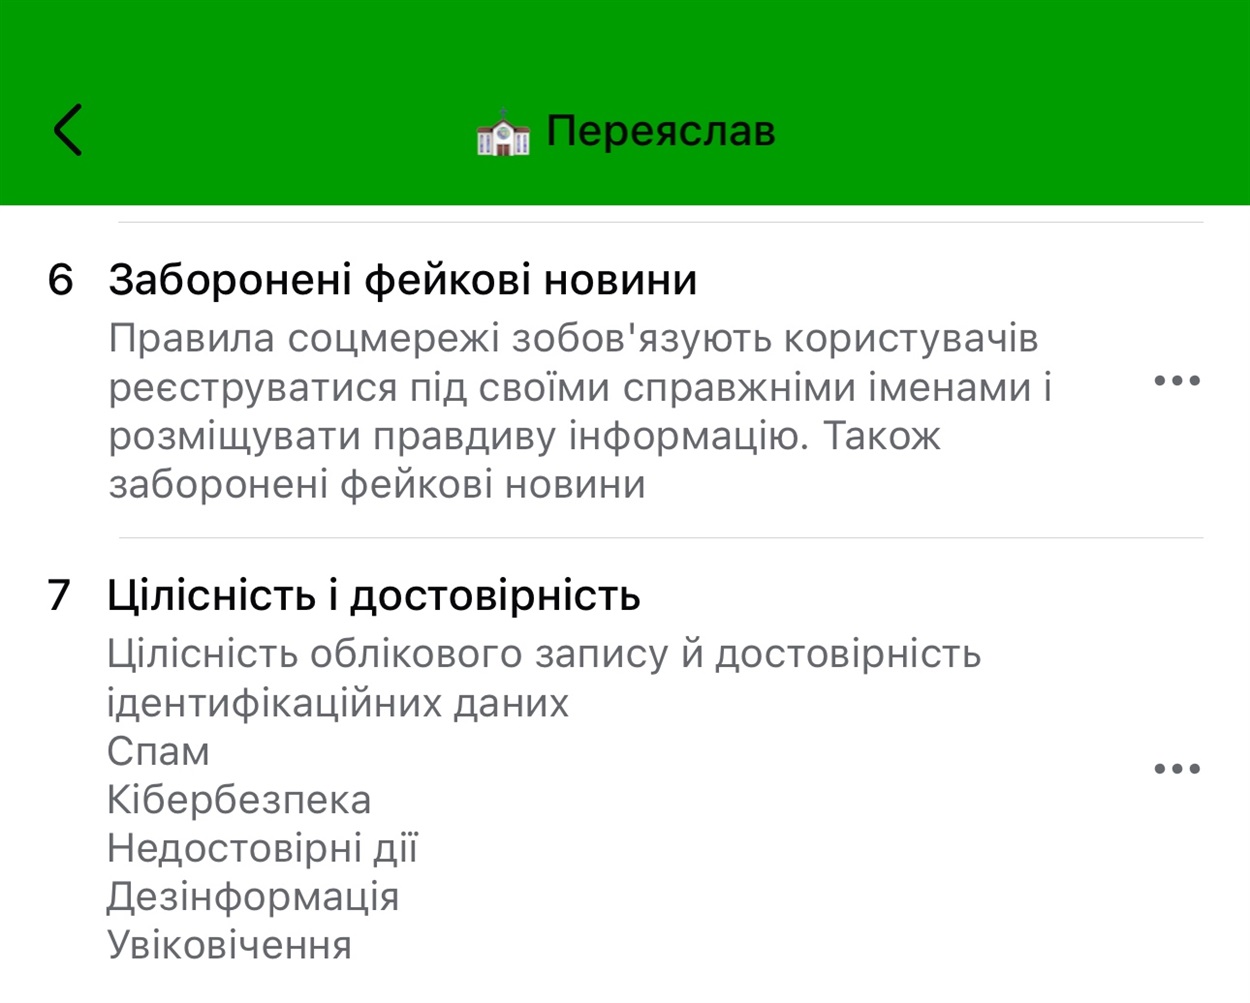Tap the Переяслав group title
The height and width of the screenshot is (1003, 1250).
click(x=660, y=131)
